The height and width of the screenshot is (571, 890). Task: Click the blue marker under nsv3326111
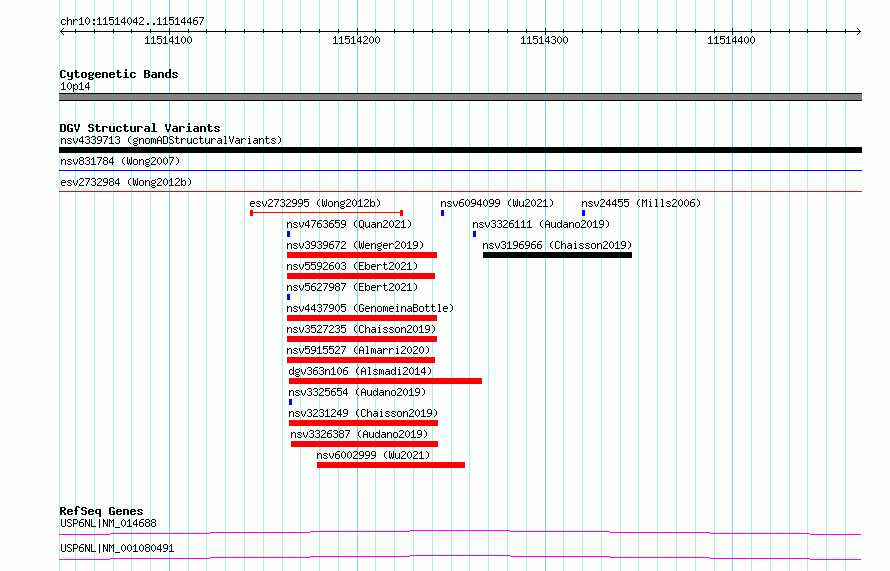[x=474, y=234]
